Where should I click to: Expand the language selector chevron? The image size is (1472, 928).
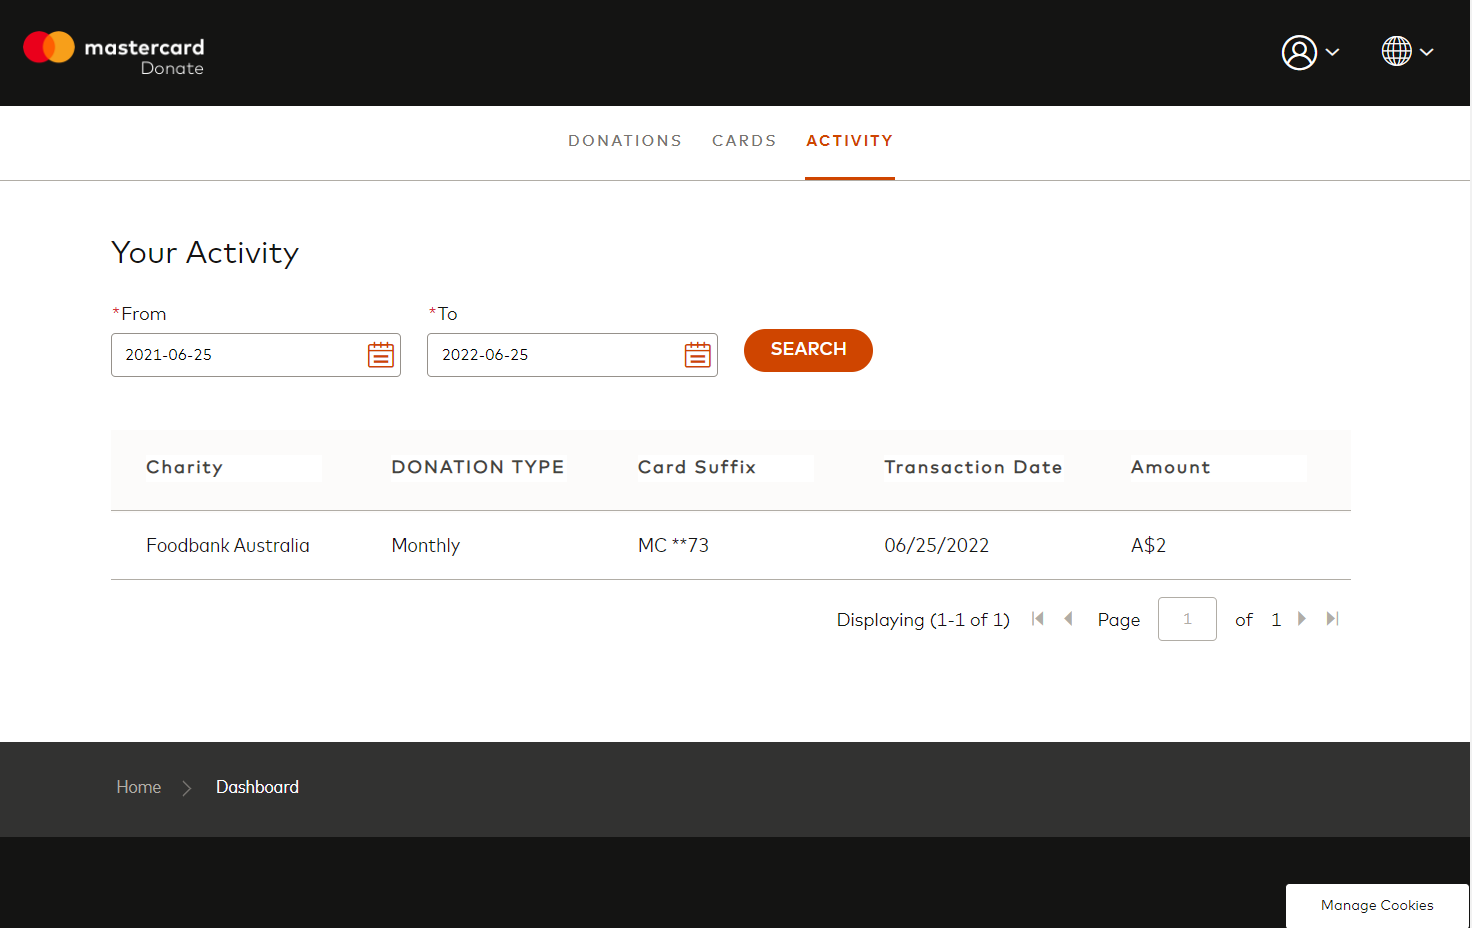pyautogui.click(x=1427, y=52)
